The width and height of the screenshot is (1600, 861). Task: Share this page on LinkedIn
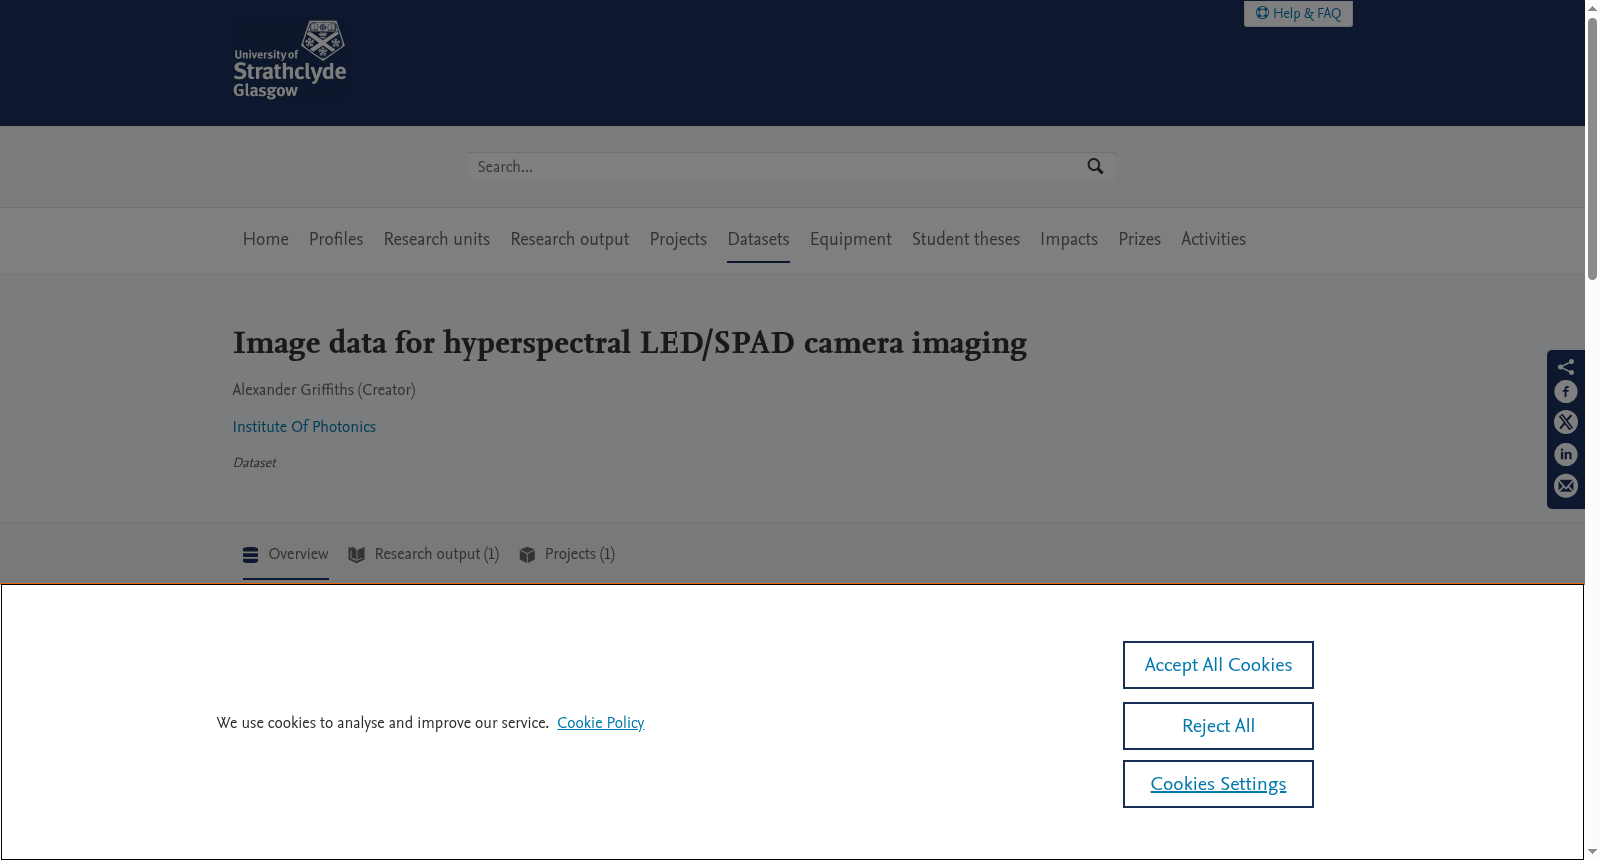[1566, 455]
